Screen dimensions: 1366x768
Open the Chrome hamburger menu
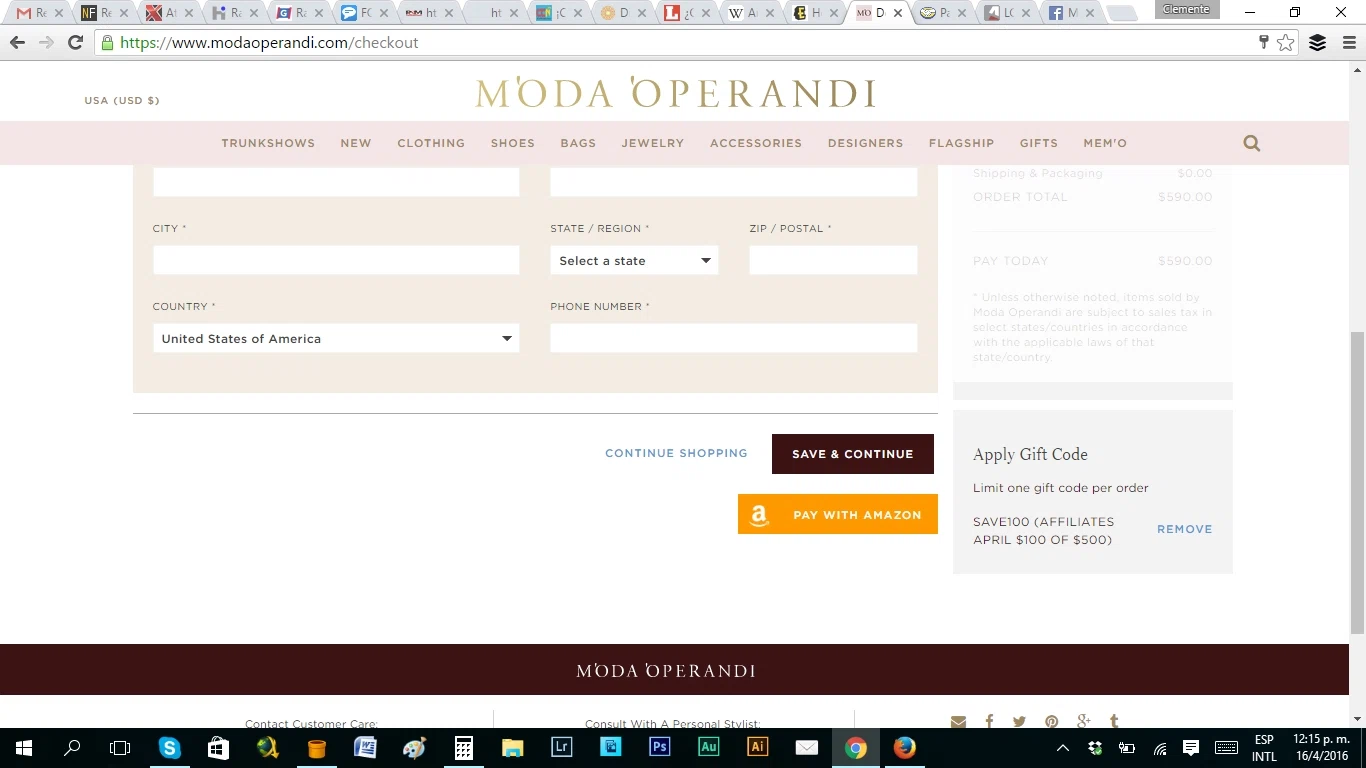pos(1349,43)
